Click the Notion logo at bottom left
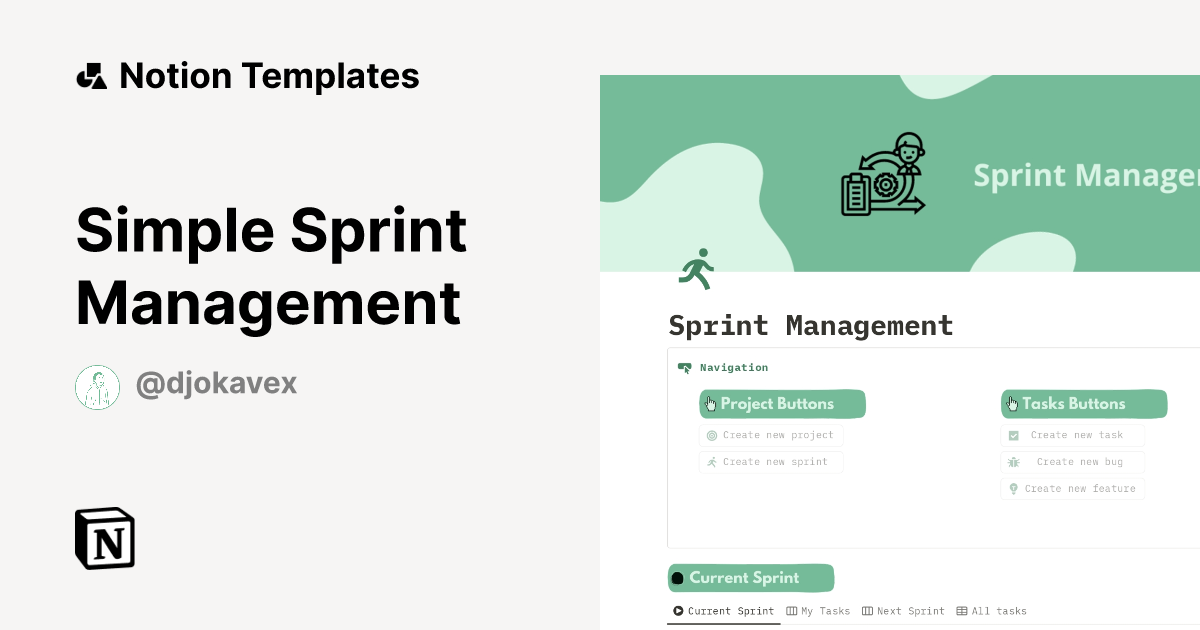Image resolution: width=1200 pixels, height=630 pixels. (104, 538)
